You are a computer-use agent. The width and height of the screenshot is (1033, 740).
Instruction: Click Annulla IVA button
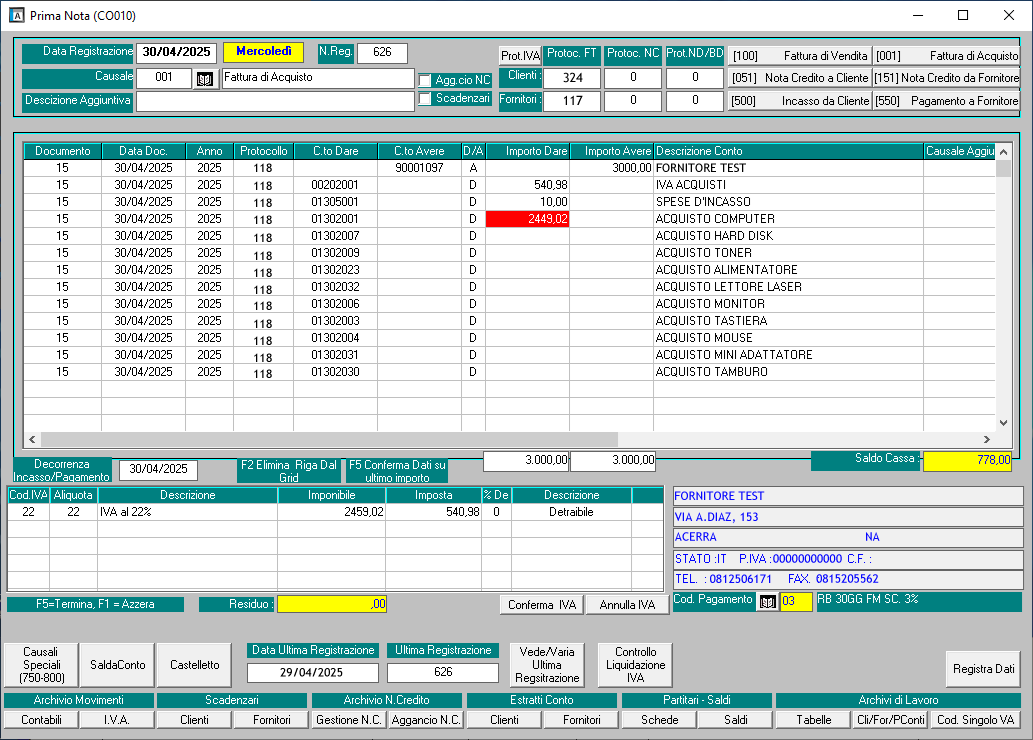click(x=627, y=605)
